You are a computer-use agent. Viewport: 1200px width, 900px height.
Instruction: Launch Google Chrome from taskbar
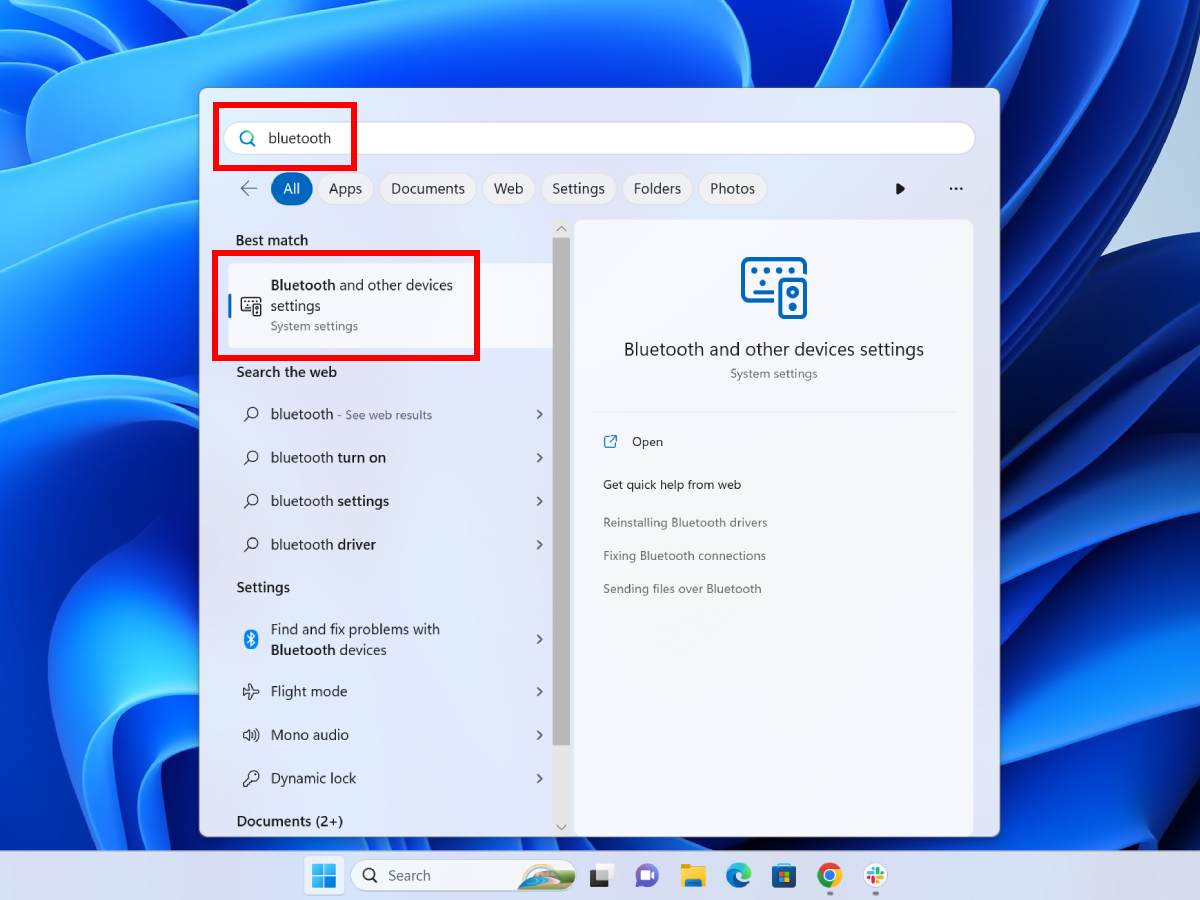click(829, 876)
